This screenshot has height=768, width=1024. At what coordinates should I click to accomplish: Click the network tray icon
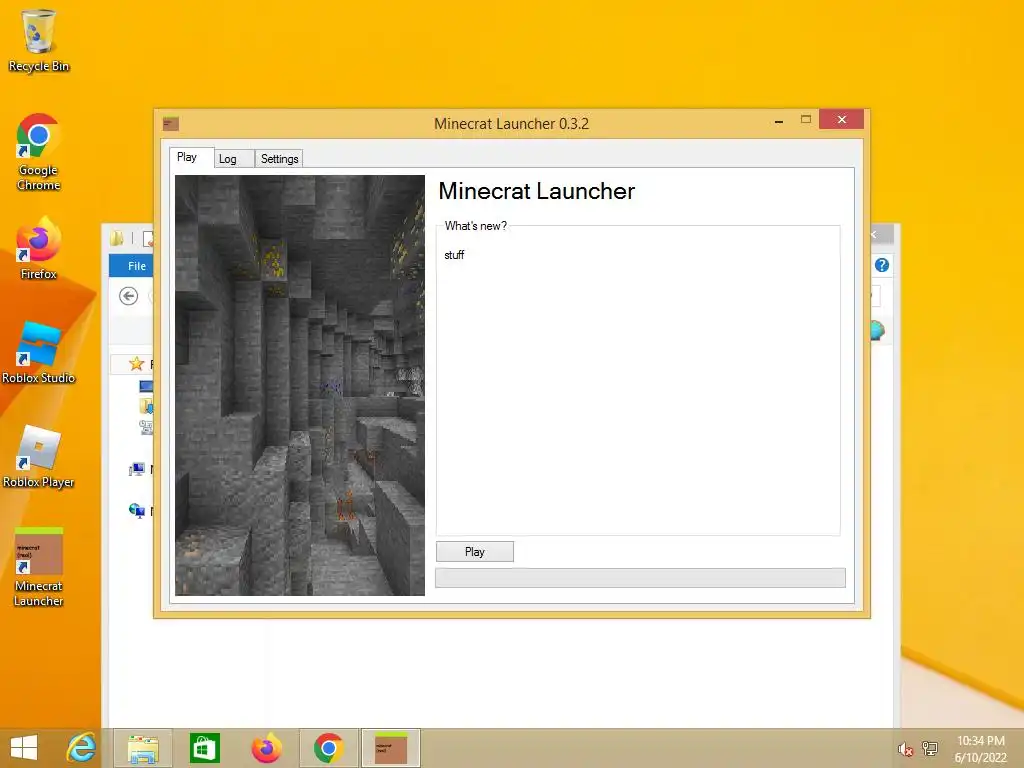[x=929, y=748]
